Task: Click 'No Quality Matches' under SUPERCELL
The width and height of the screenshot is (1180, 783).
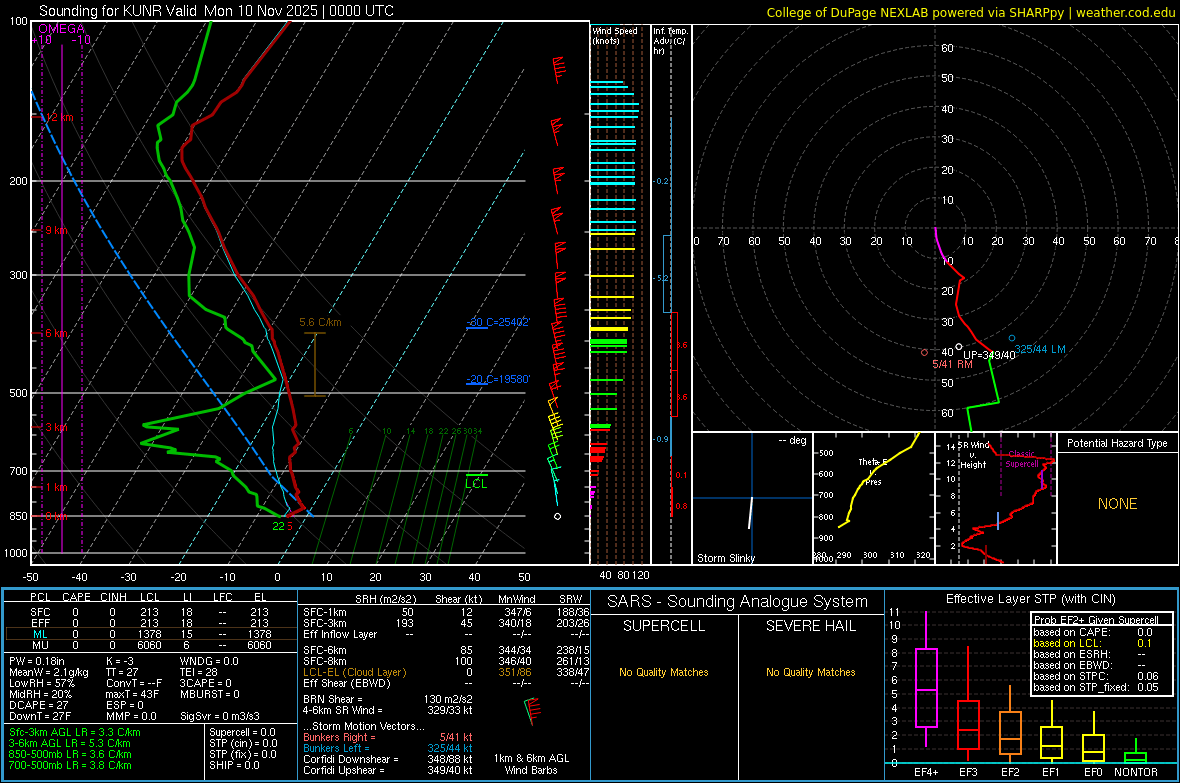Action: 664,672
